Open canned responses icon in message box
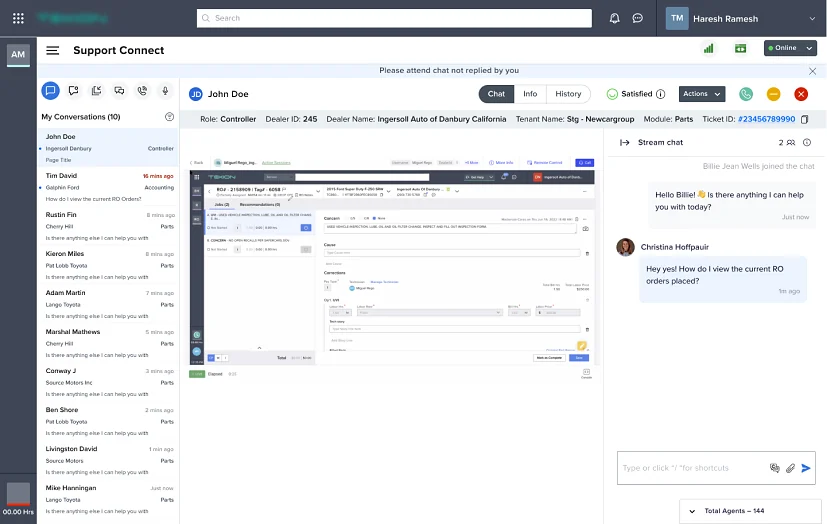The height and width of the screenshot is (524, 827). pyautogui.click(x=774, y=468)
